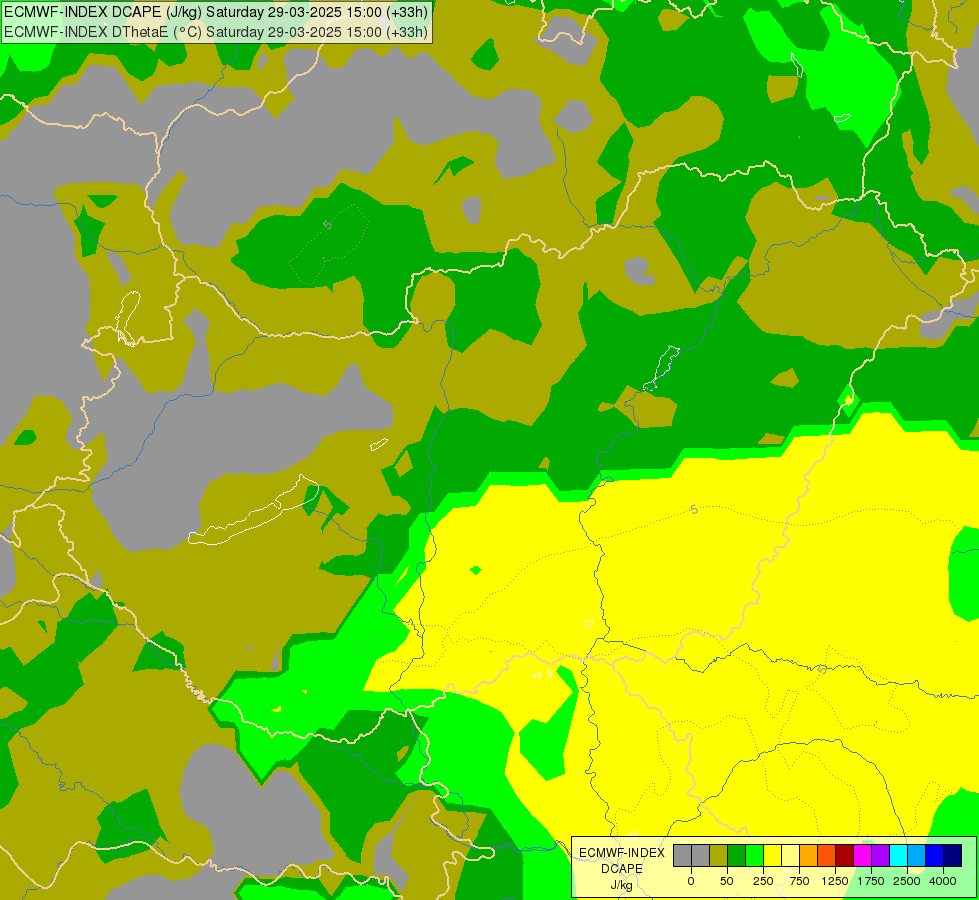
Task: Pick the olive swatch in the DCAPE legend
Action: (x=718, y=856)
